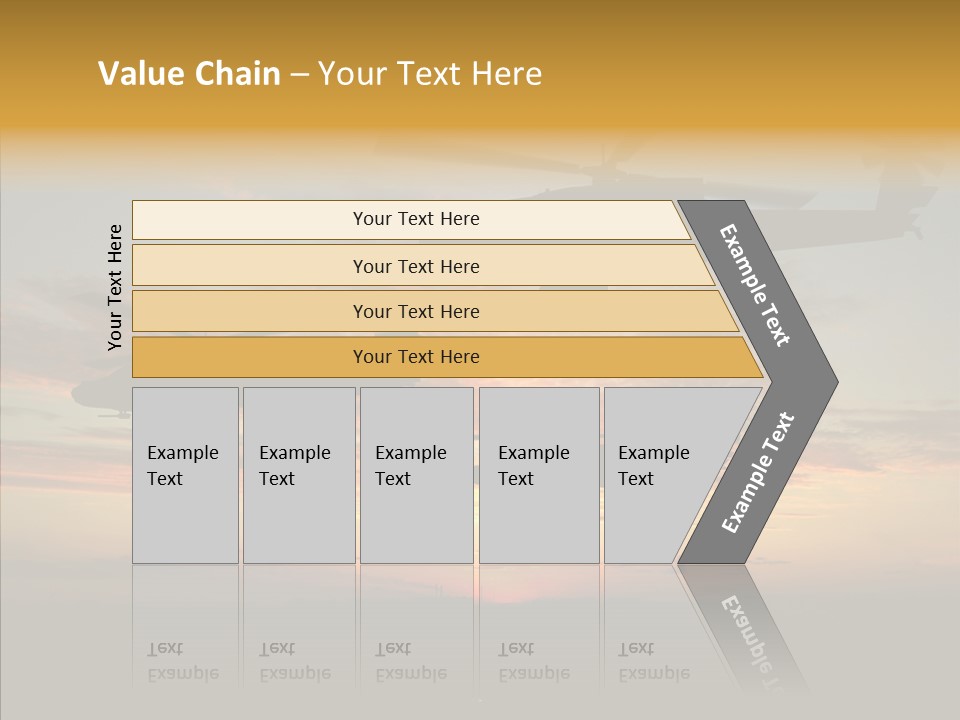This screenshot has width=960, height=720.
Task: Select the darkest orange bottom text bar
Action: [x=416, y=357]
